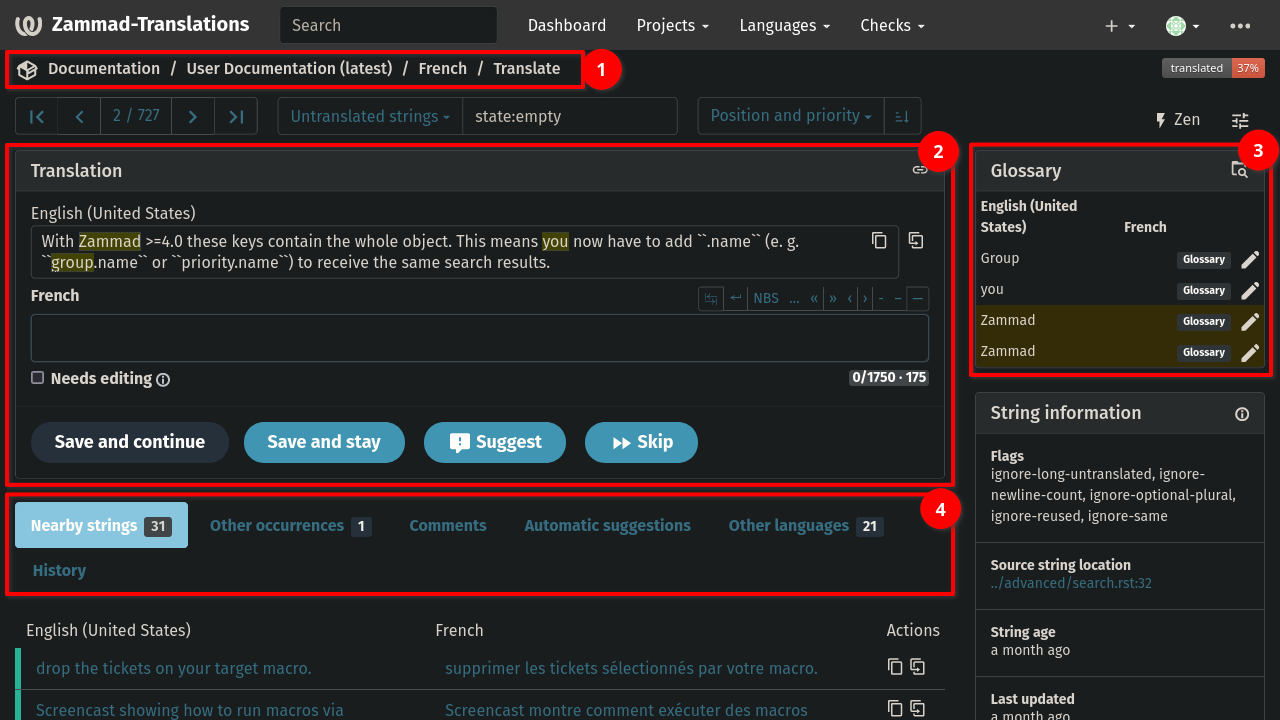Screen dimensions: 1280x720
Task: Go to the first string
Action: (x=37, y=116)
